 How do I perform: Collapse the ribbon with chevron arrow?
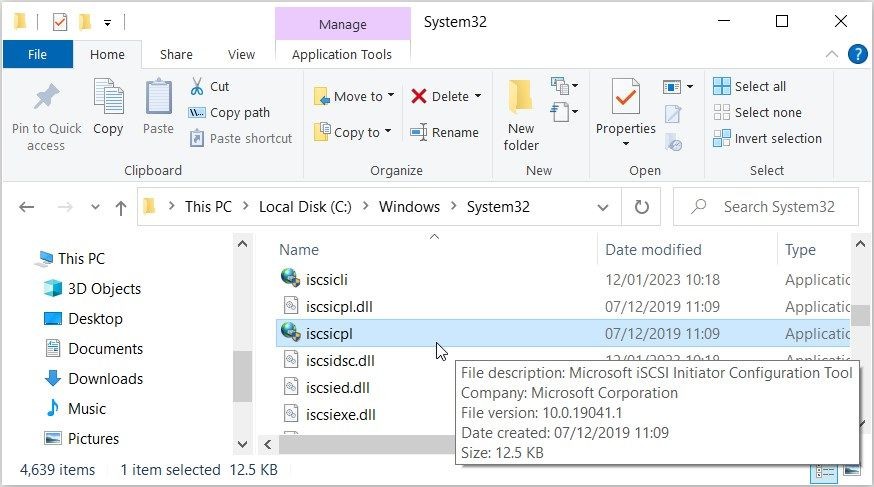832,54
